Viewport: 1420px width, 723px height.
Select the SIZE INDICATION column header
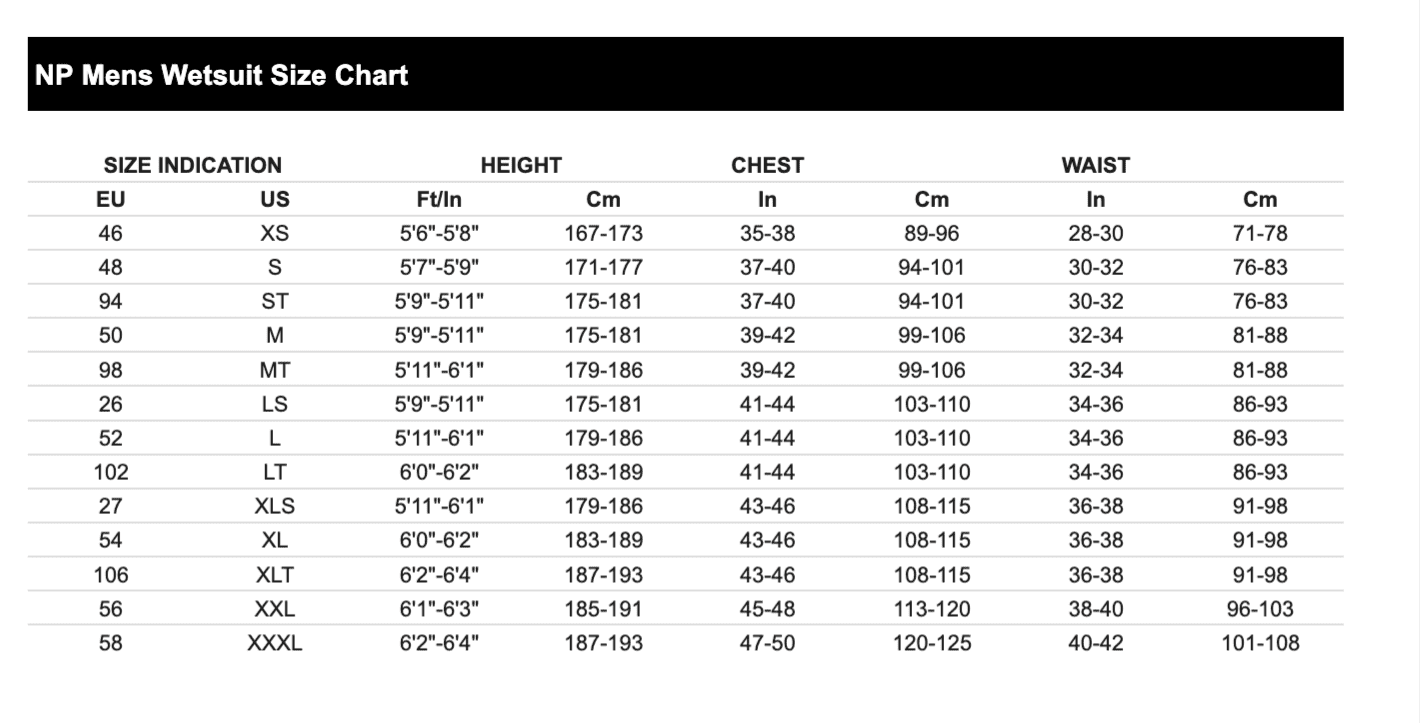coord(193,165)
